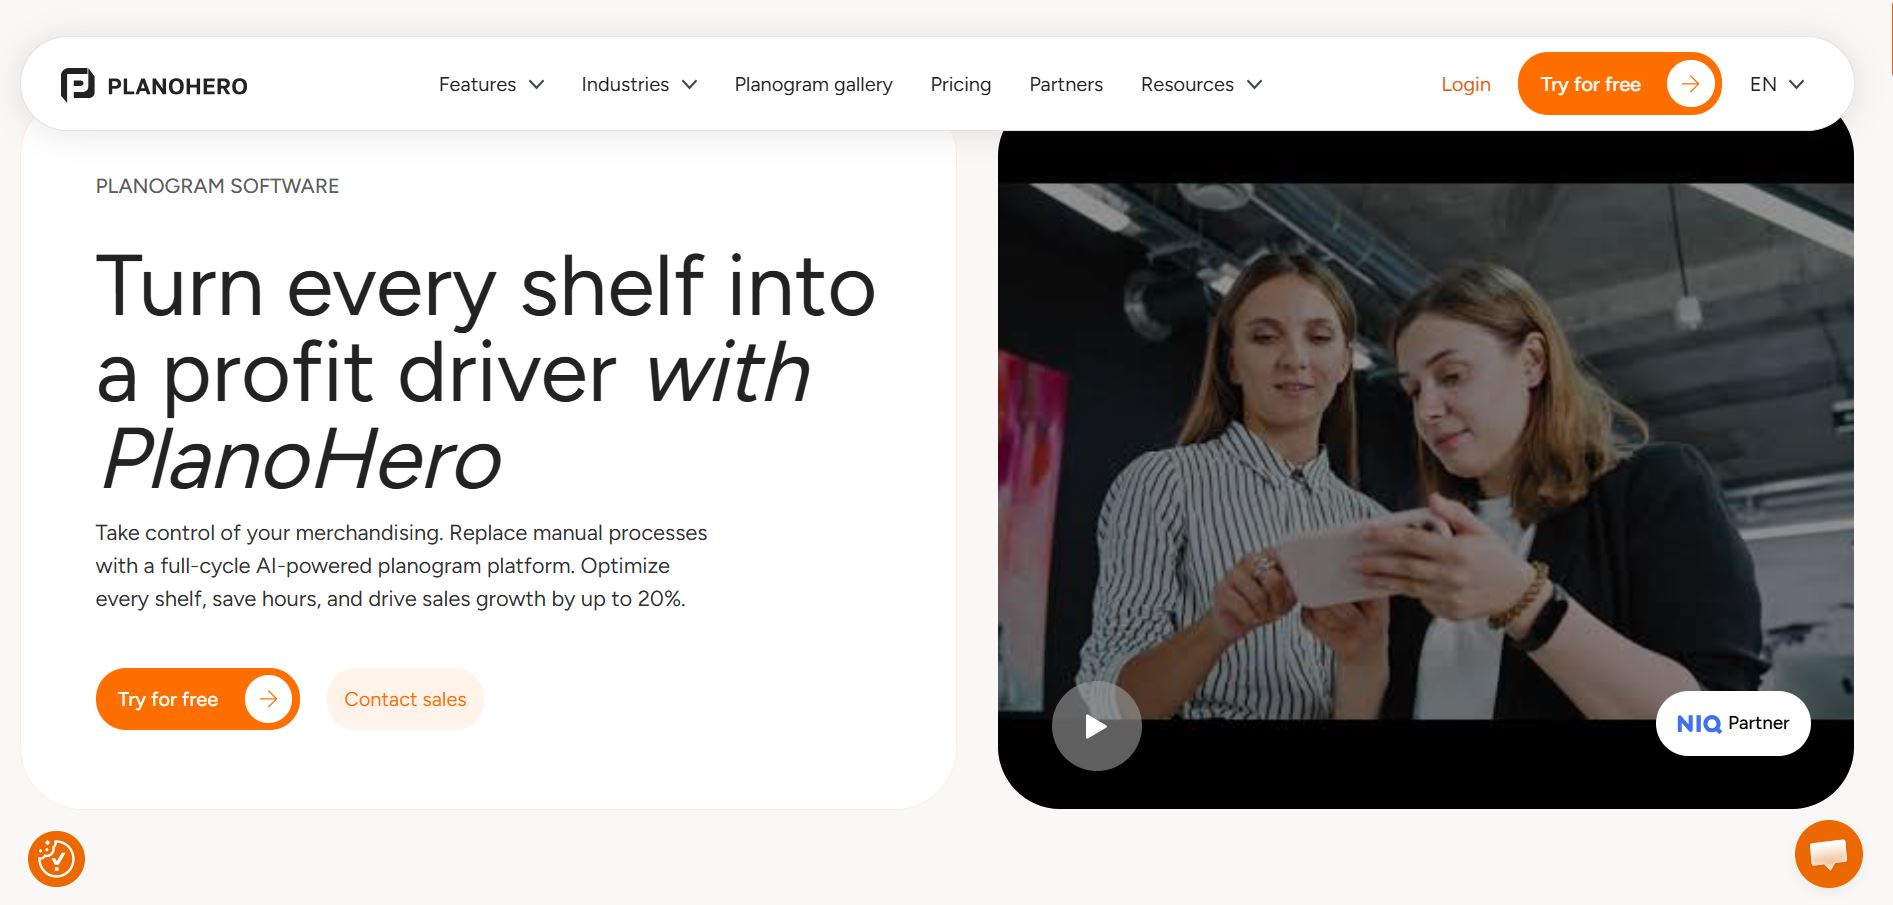Image resolution: width=1893 pixels, height=905 pixels.
Task: Open the cookie preferences icon
Action: tap(56, 859)
